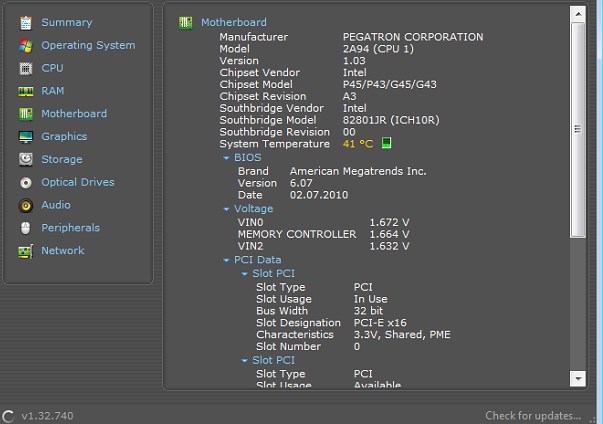Open the Summary section

tap(67, 22)
